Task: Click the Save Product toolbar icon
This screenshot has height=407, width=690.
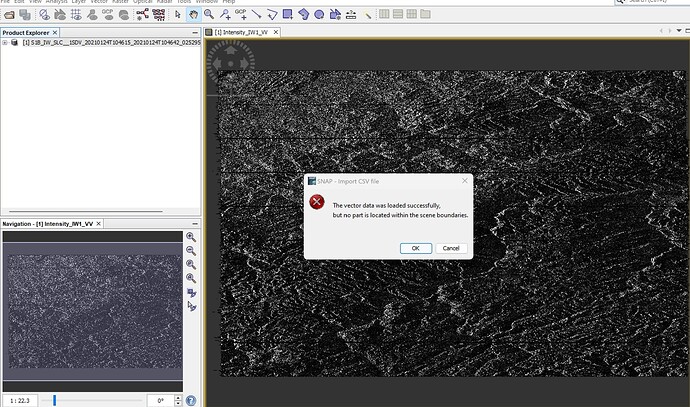Action: [25, 15]
